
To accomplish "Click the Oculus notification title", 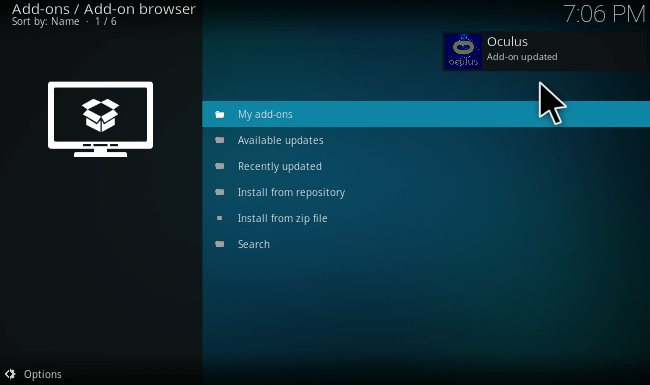I will tap(507, 42).
